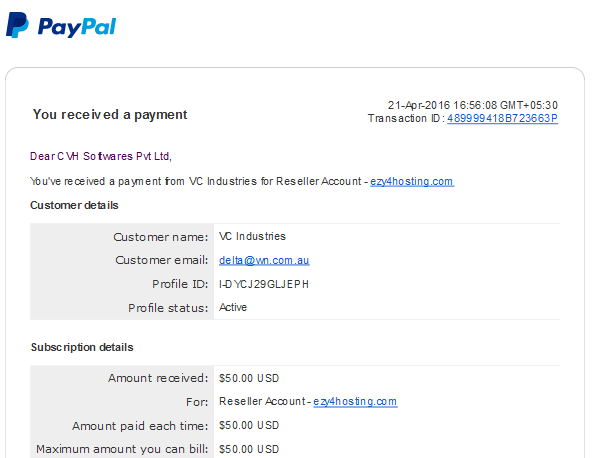Open ezy4hosting.com link in For row

(x=355, y=401)
